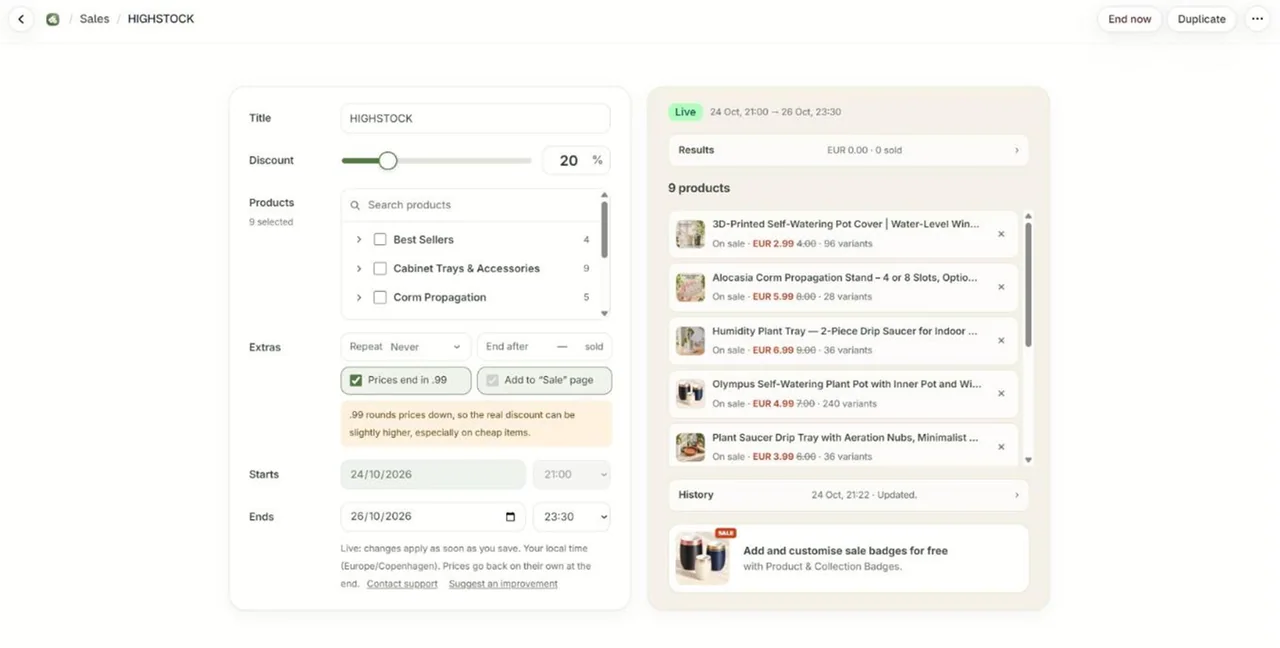Remove the Olympus Self-Watering Plant Pot product
Viewport: 1280px width, 648px height.
tap(1001, 394)
